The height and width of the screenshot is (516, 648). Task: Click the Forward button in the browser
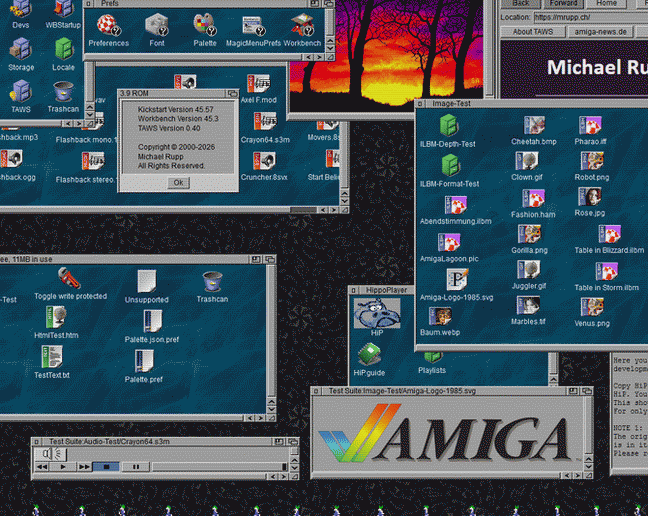tap(563, 3)
